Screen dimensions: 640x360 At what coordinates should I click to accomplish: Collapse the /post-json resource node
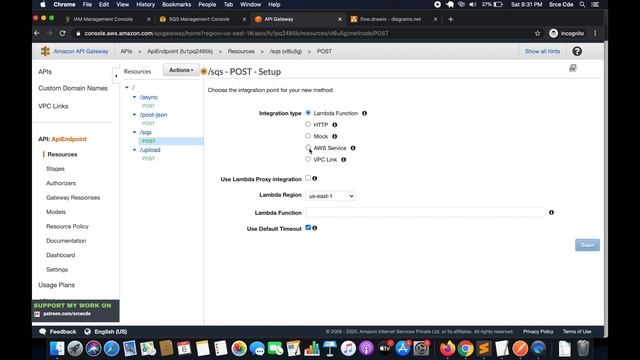(x=134, y=115)
